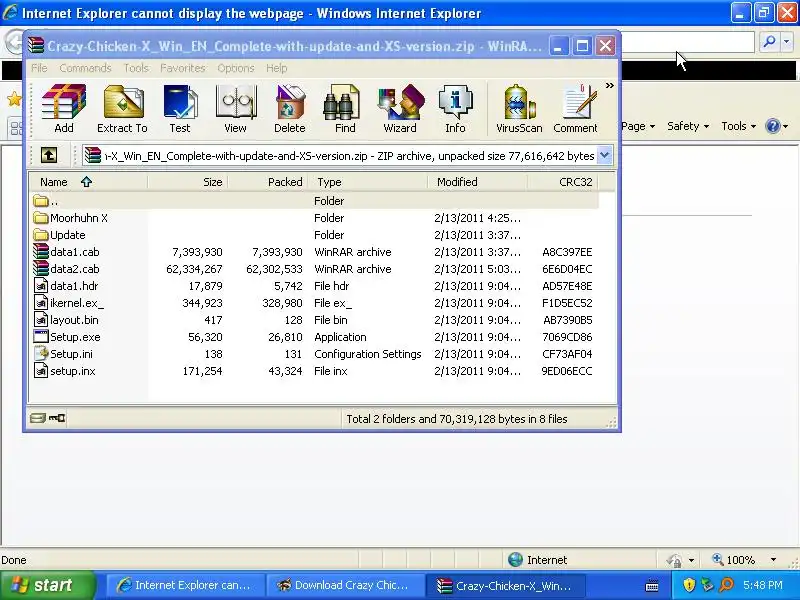Click the data1.cab archive icon

pos(41,252)
